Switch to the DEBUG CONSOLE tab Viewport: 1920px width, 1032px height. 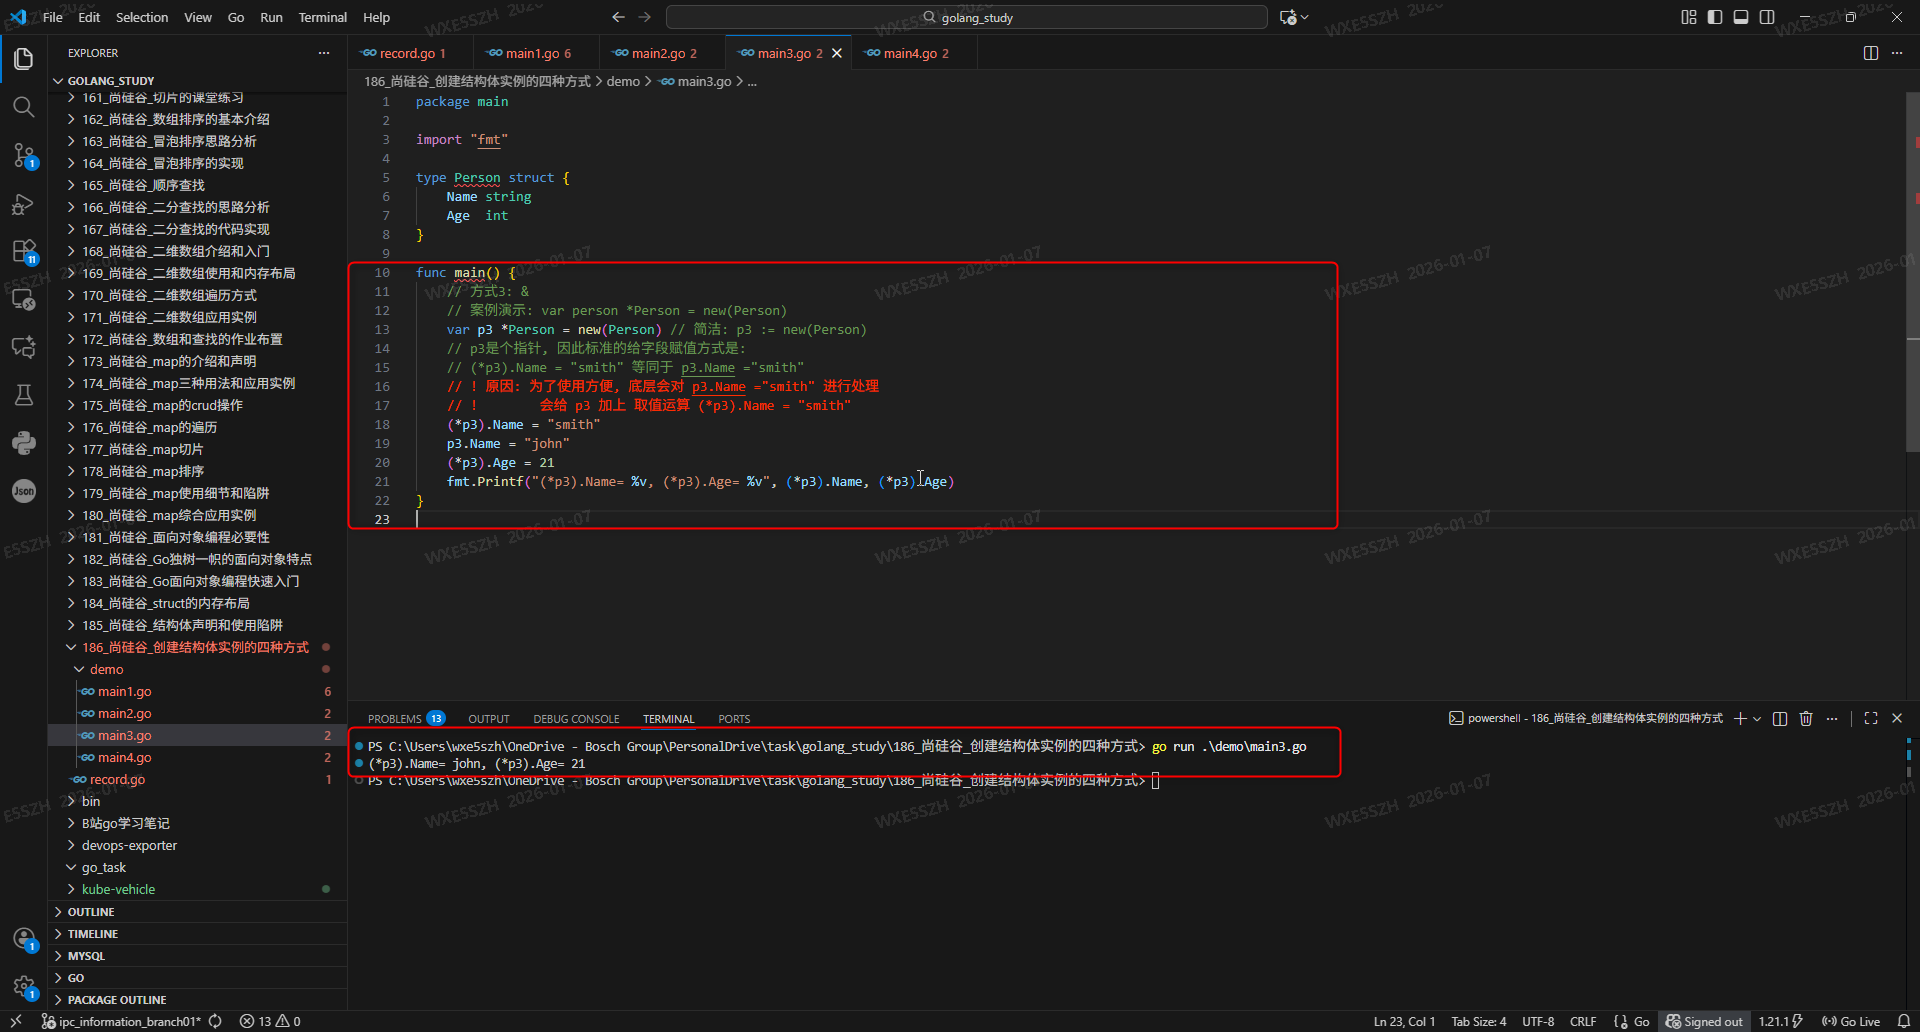pos(576,719)
